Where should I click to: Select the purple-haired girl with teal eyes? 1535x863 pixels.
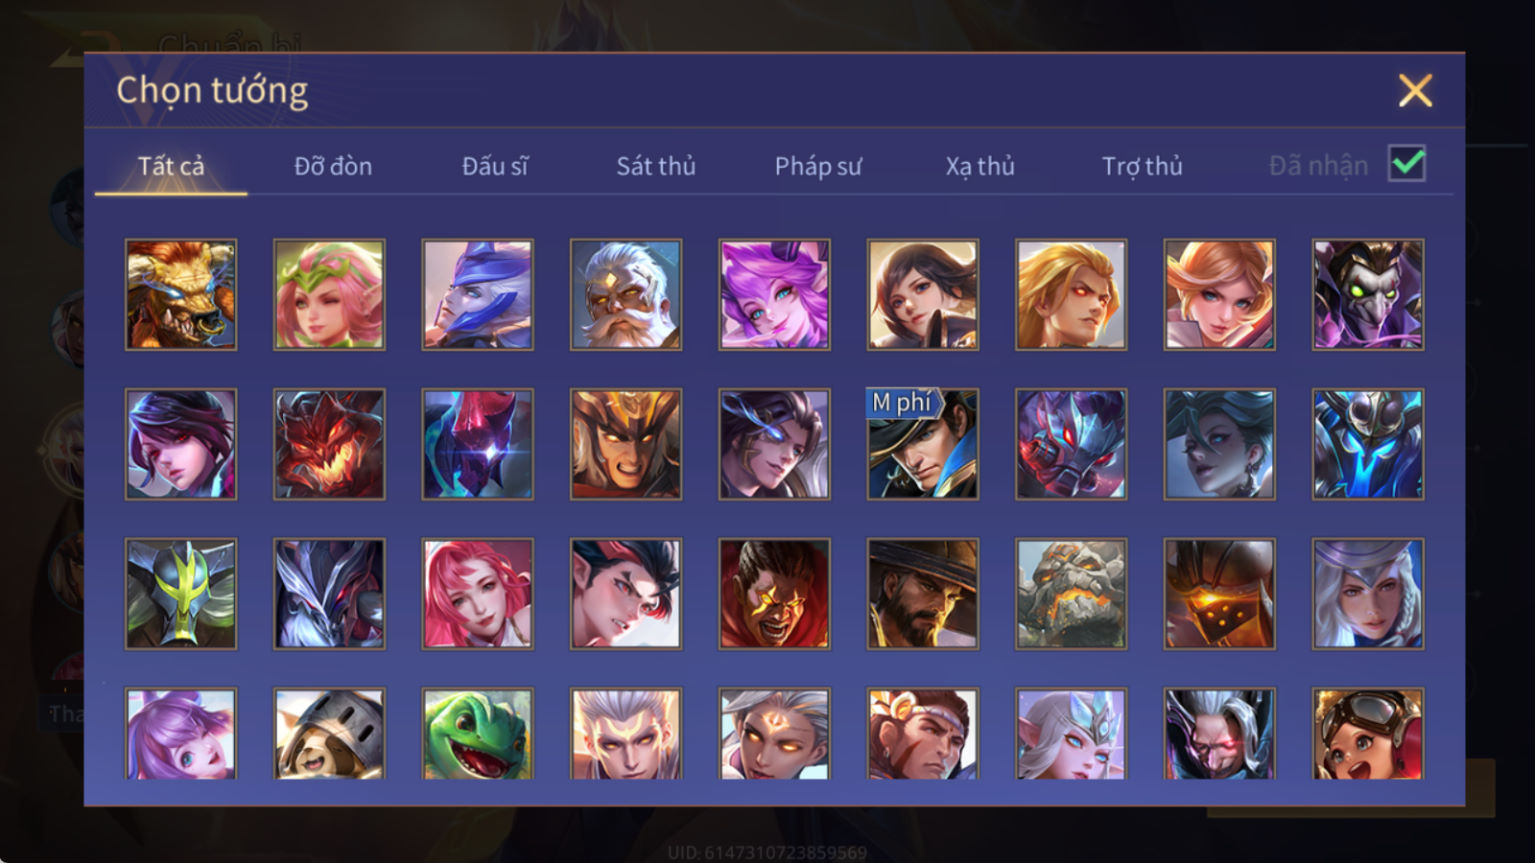[774, 294]
